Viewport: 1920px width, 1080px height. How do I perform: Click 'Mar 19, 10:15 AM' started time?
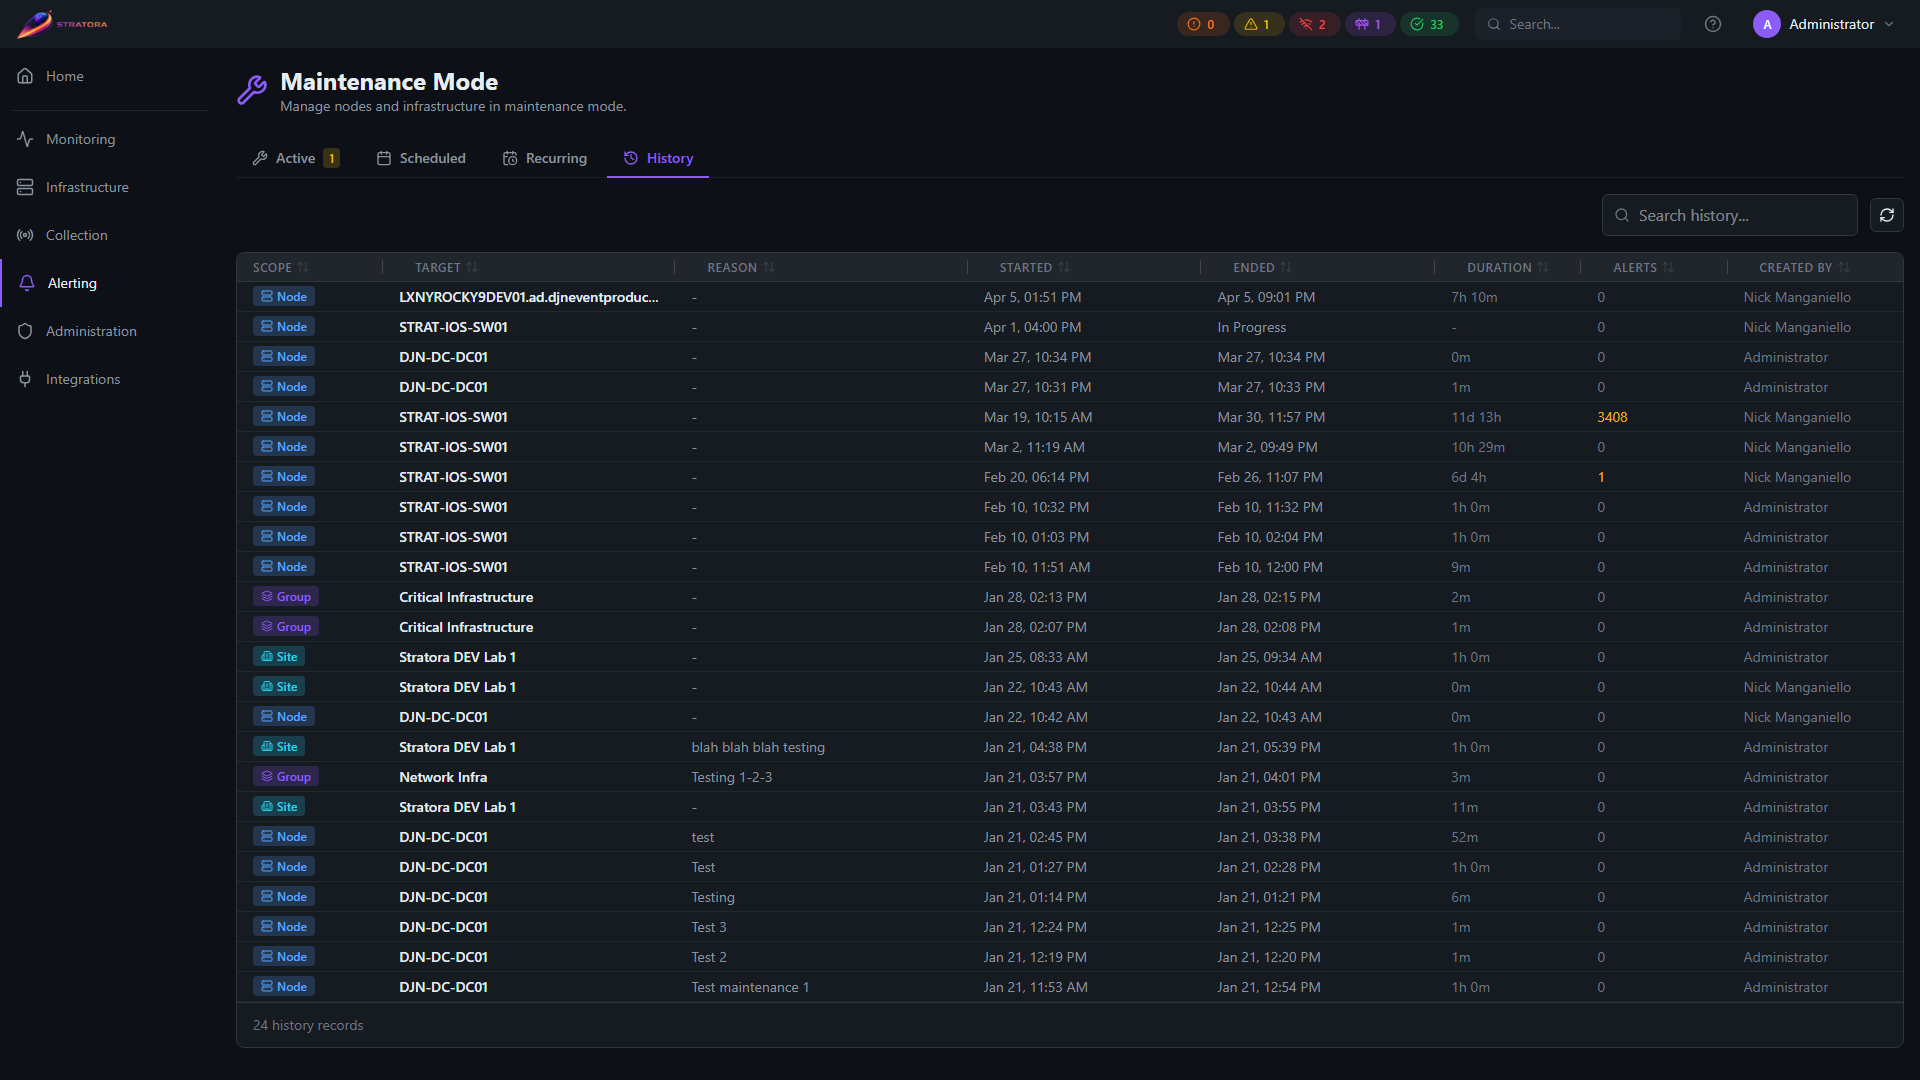coord(1037,417)
